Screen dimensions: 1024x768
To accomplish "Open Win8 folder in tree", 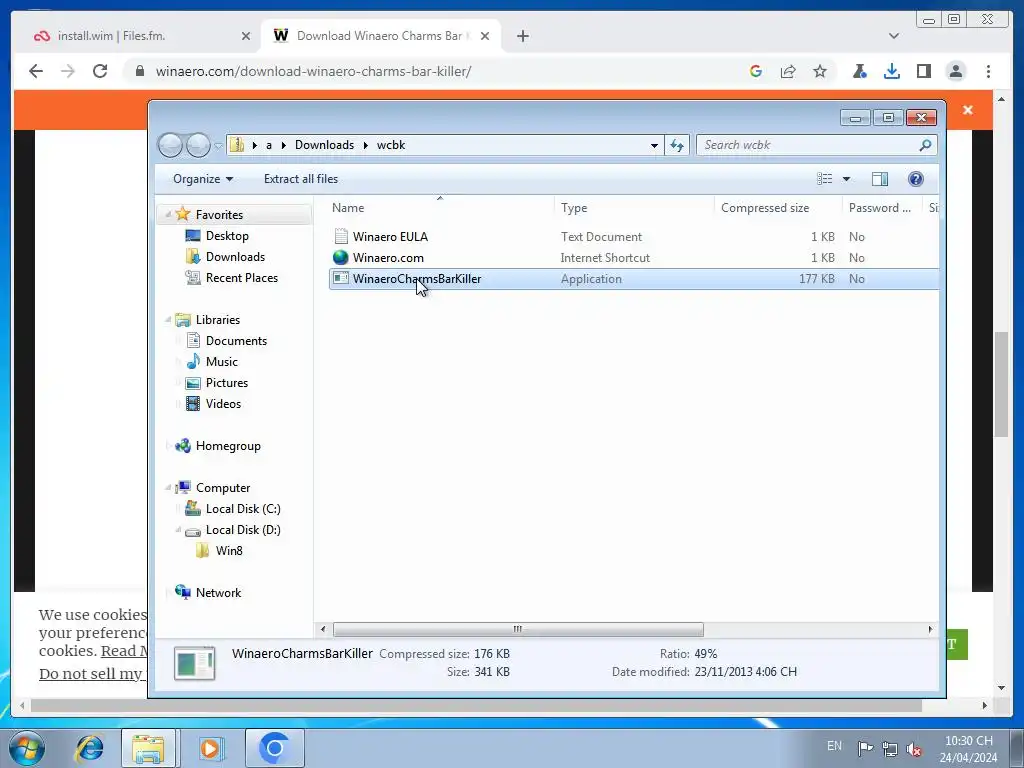I will click(229, 551).
